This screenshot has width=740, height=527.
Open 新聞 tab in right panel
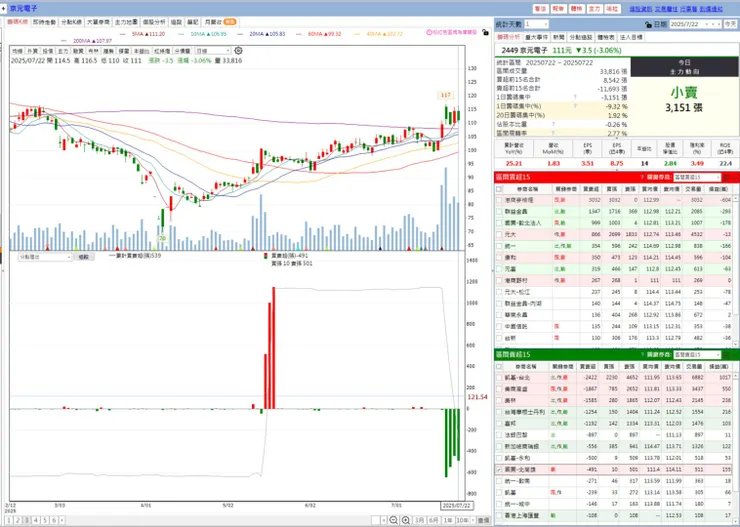(559, 37)
